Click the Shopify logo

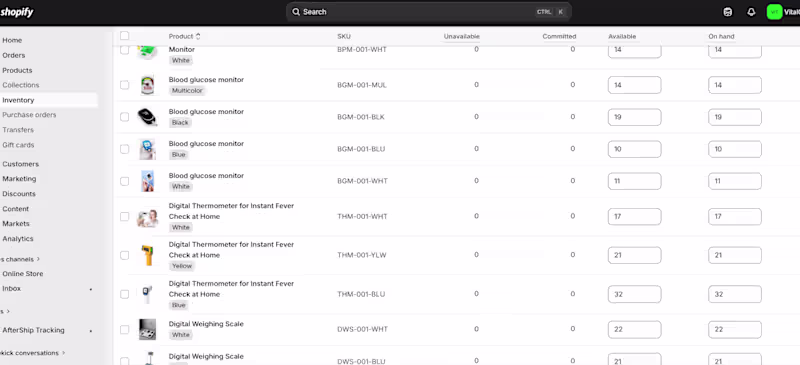point(16,12)
